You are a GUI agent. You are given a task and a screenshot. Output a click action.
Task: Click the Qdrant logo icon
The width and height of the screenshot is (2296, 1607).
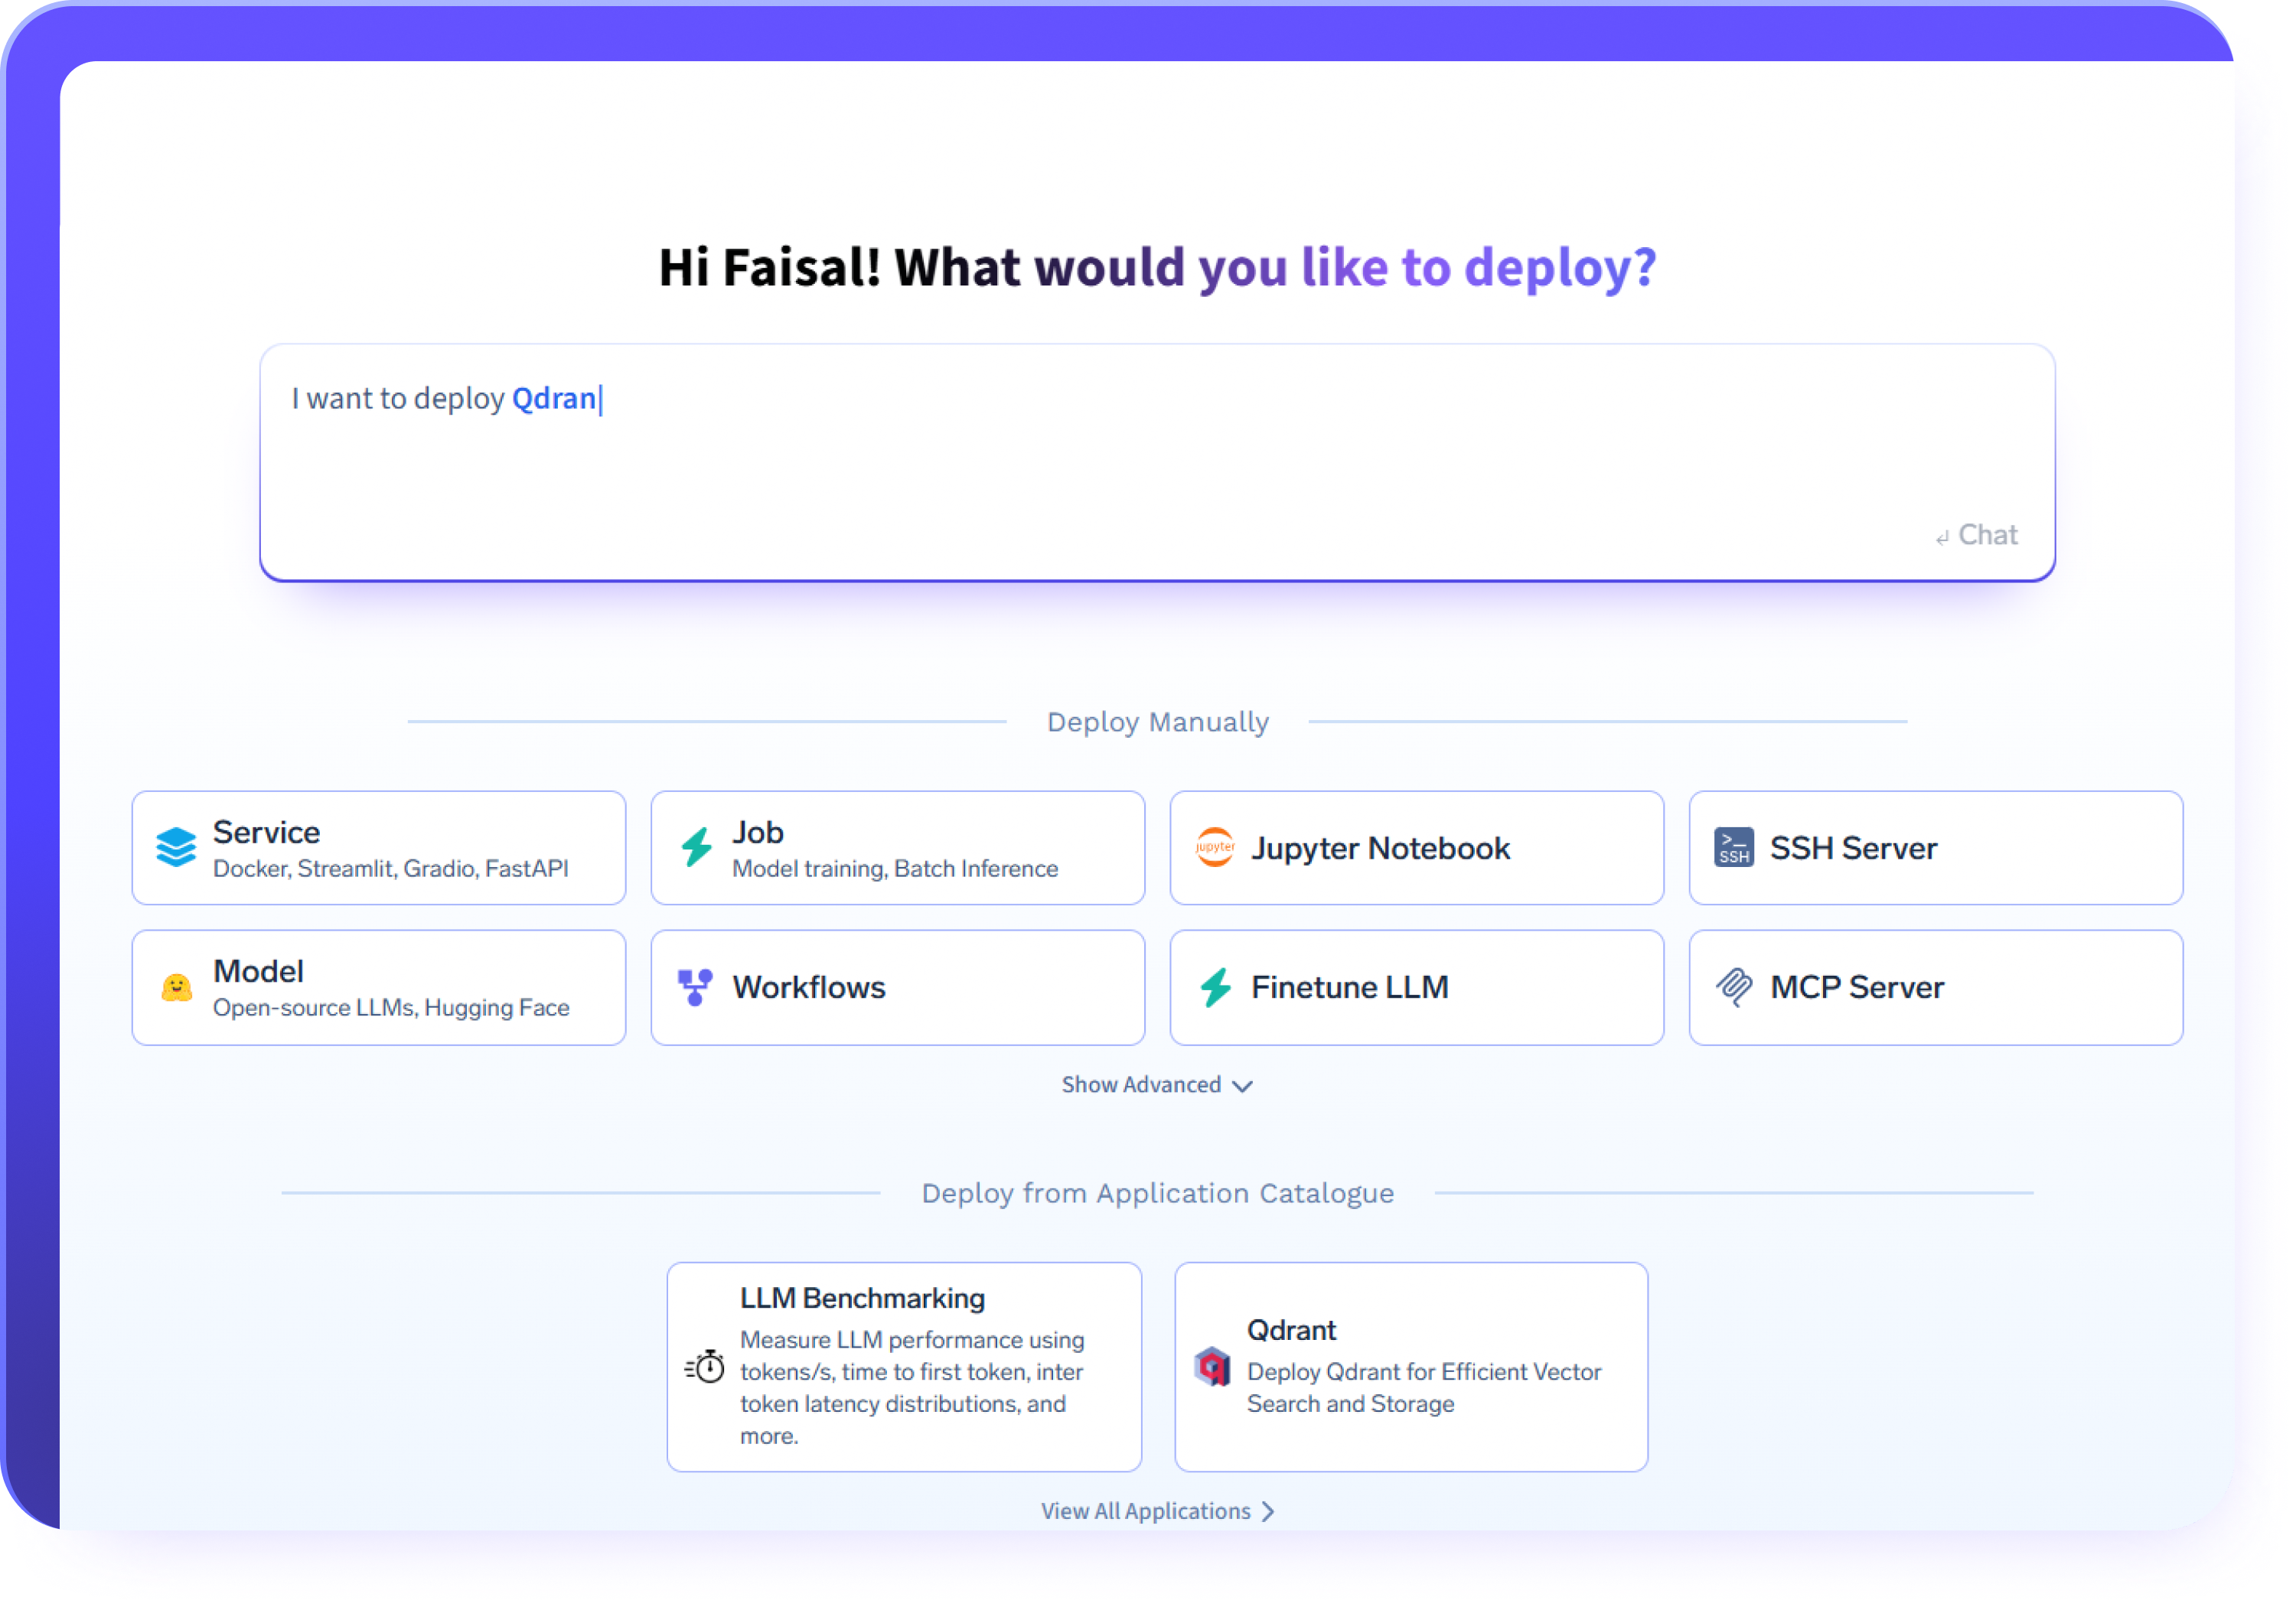[x=1212, y=1366]
